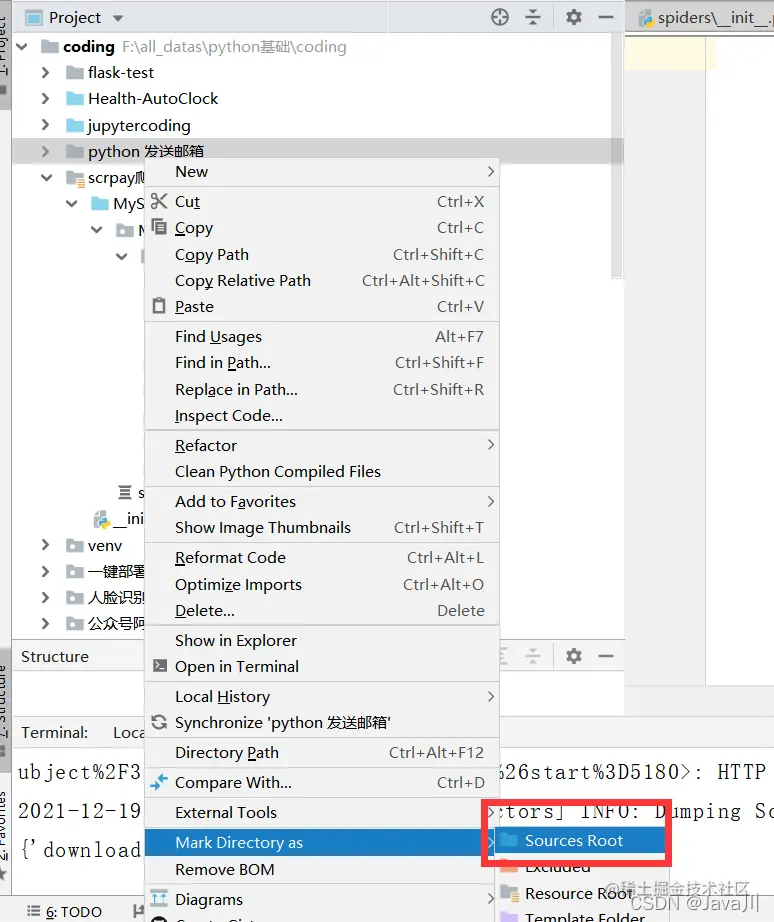The height and width of the screenshot is (922, 774).
Task: Select Show in Explorer
Action: click(x=322, y=640)
